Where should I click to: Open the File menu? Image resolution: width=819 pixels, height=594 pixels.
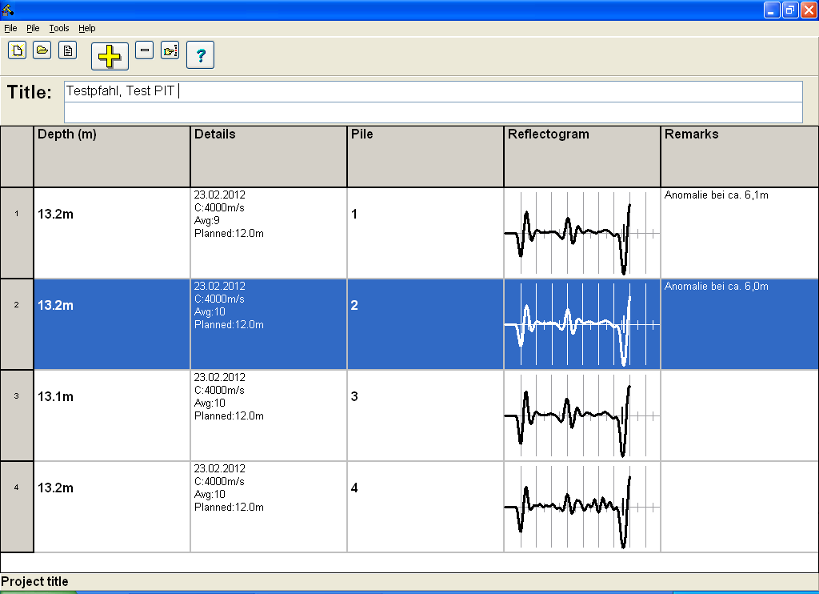[x=10, y=28]
